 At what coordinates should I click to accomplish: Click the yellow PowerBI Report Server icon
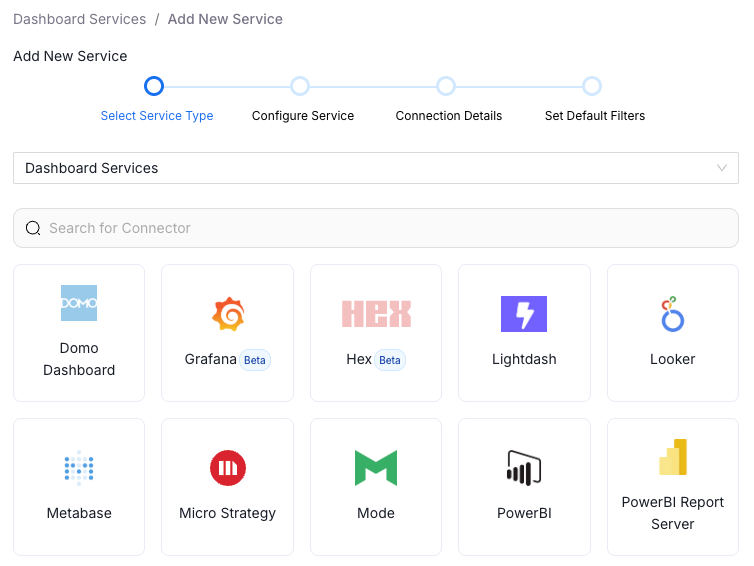pos(673,457)
